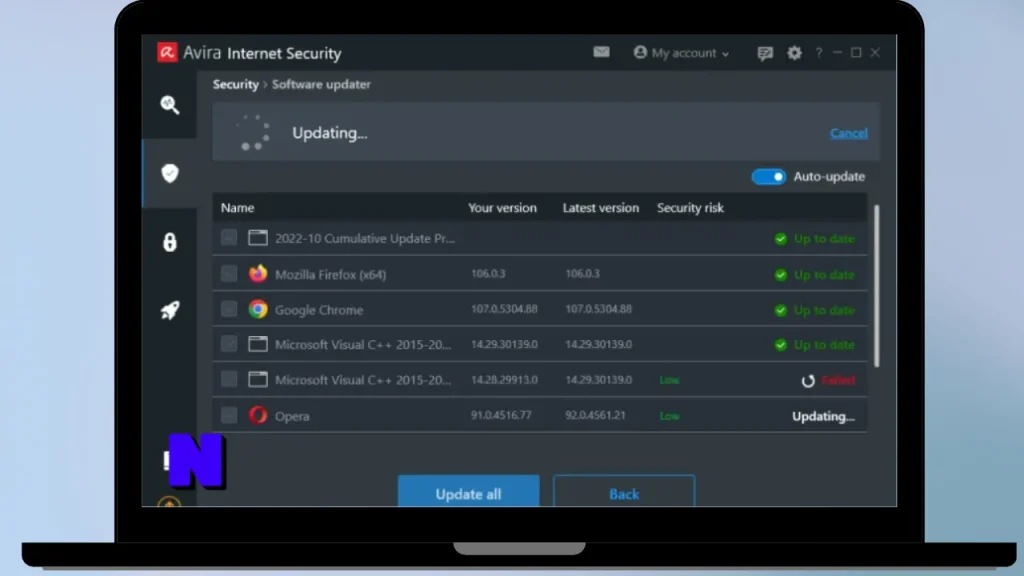Click green check icon for Mozilla Firefox

780,275
